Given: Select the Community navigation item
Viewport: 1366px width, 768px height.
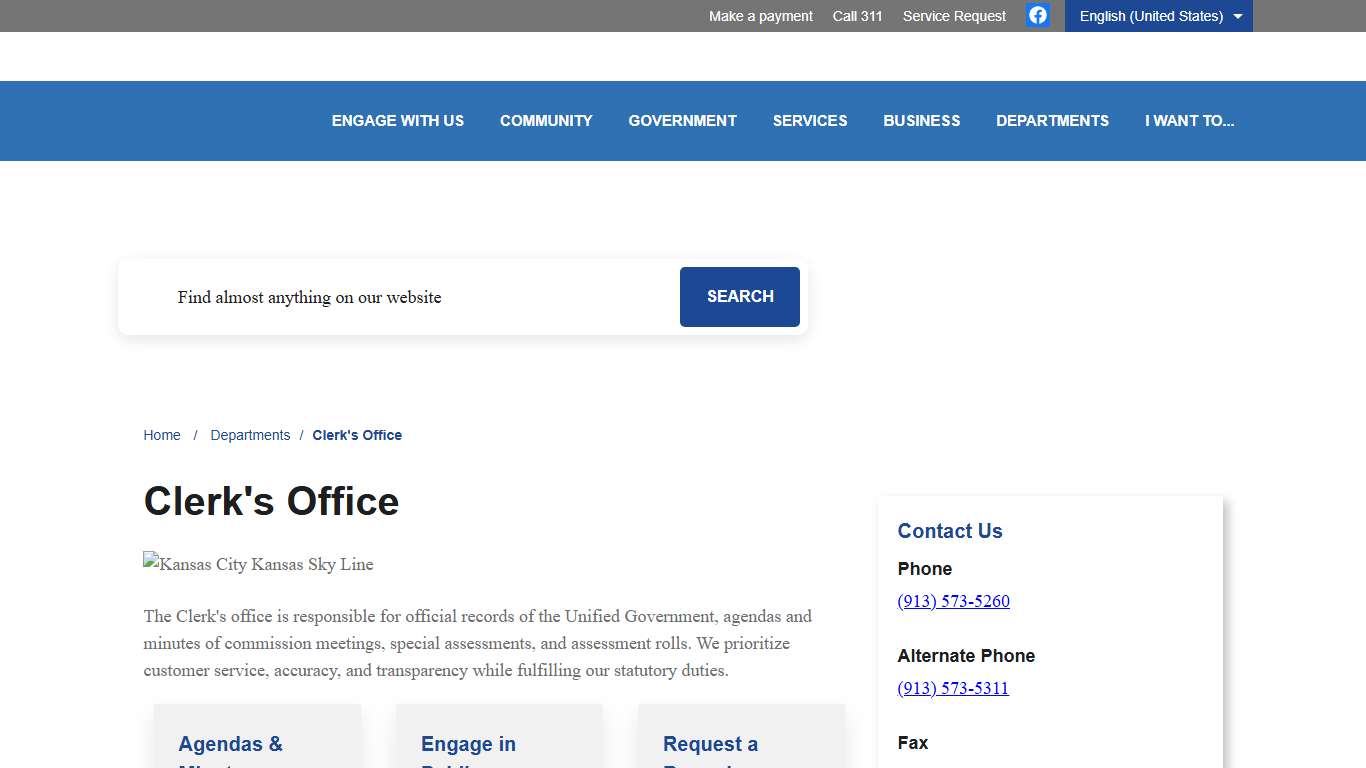Looking at the screenshot, I should (x=546, y=121).
